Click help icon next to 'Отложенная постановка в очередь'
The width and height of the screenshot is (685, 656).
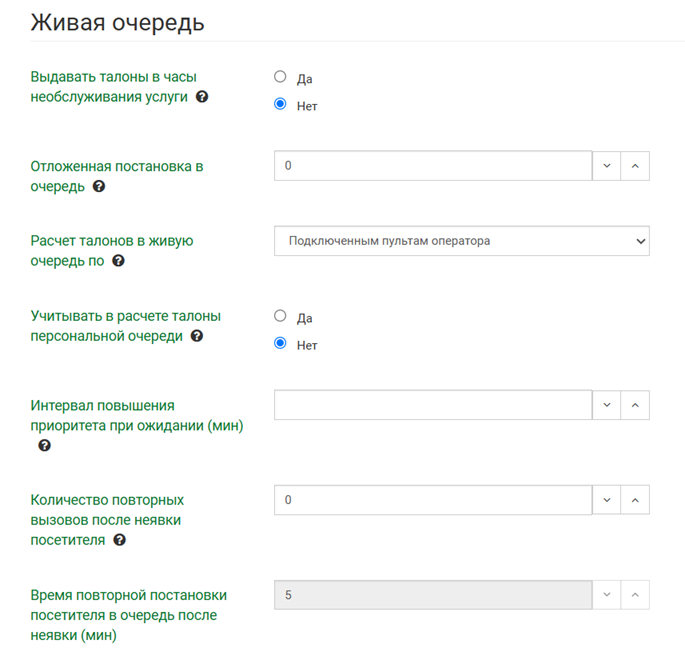coord(99,186)
